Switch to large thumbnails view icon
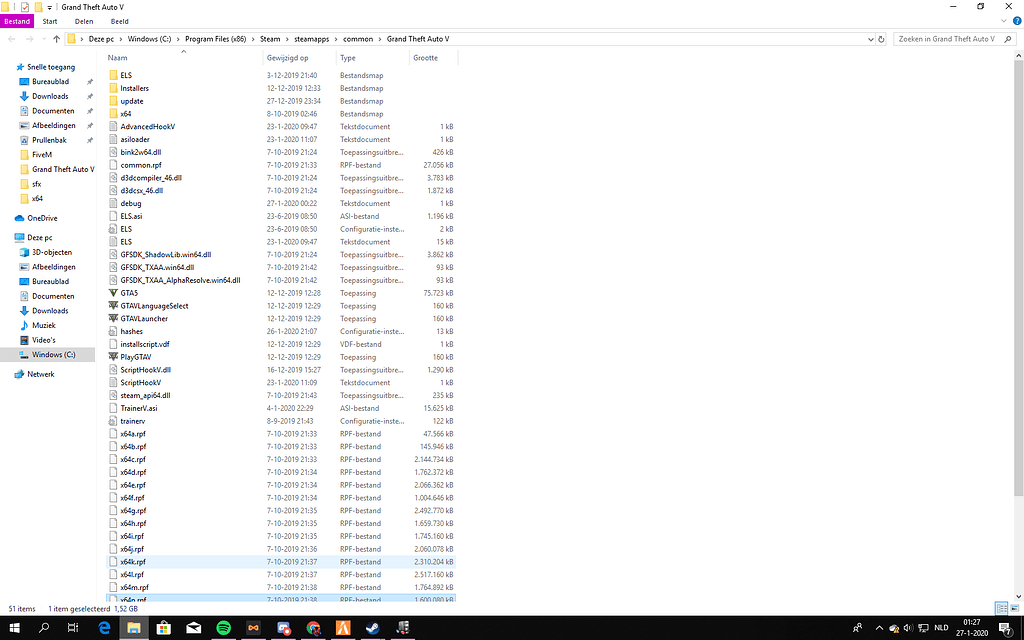The image size is (1024, 640). pos(1015,608)
